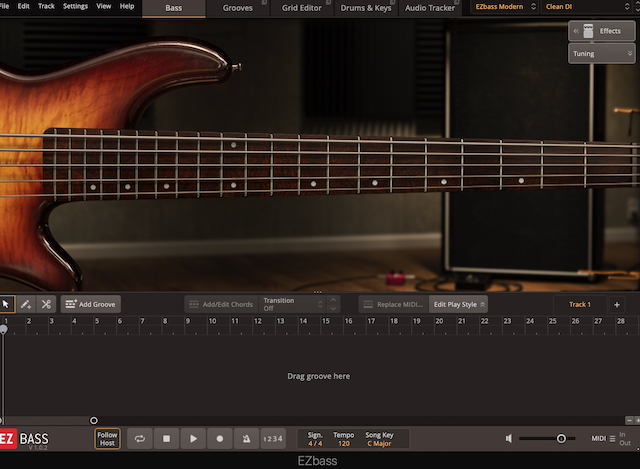Detach the Audio Tracker tab icon
This screenshot has width=640, height=469.
[456, 2]
